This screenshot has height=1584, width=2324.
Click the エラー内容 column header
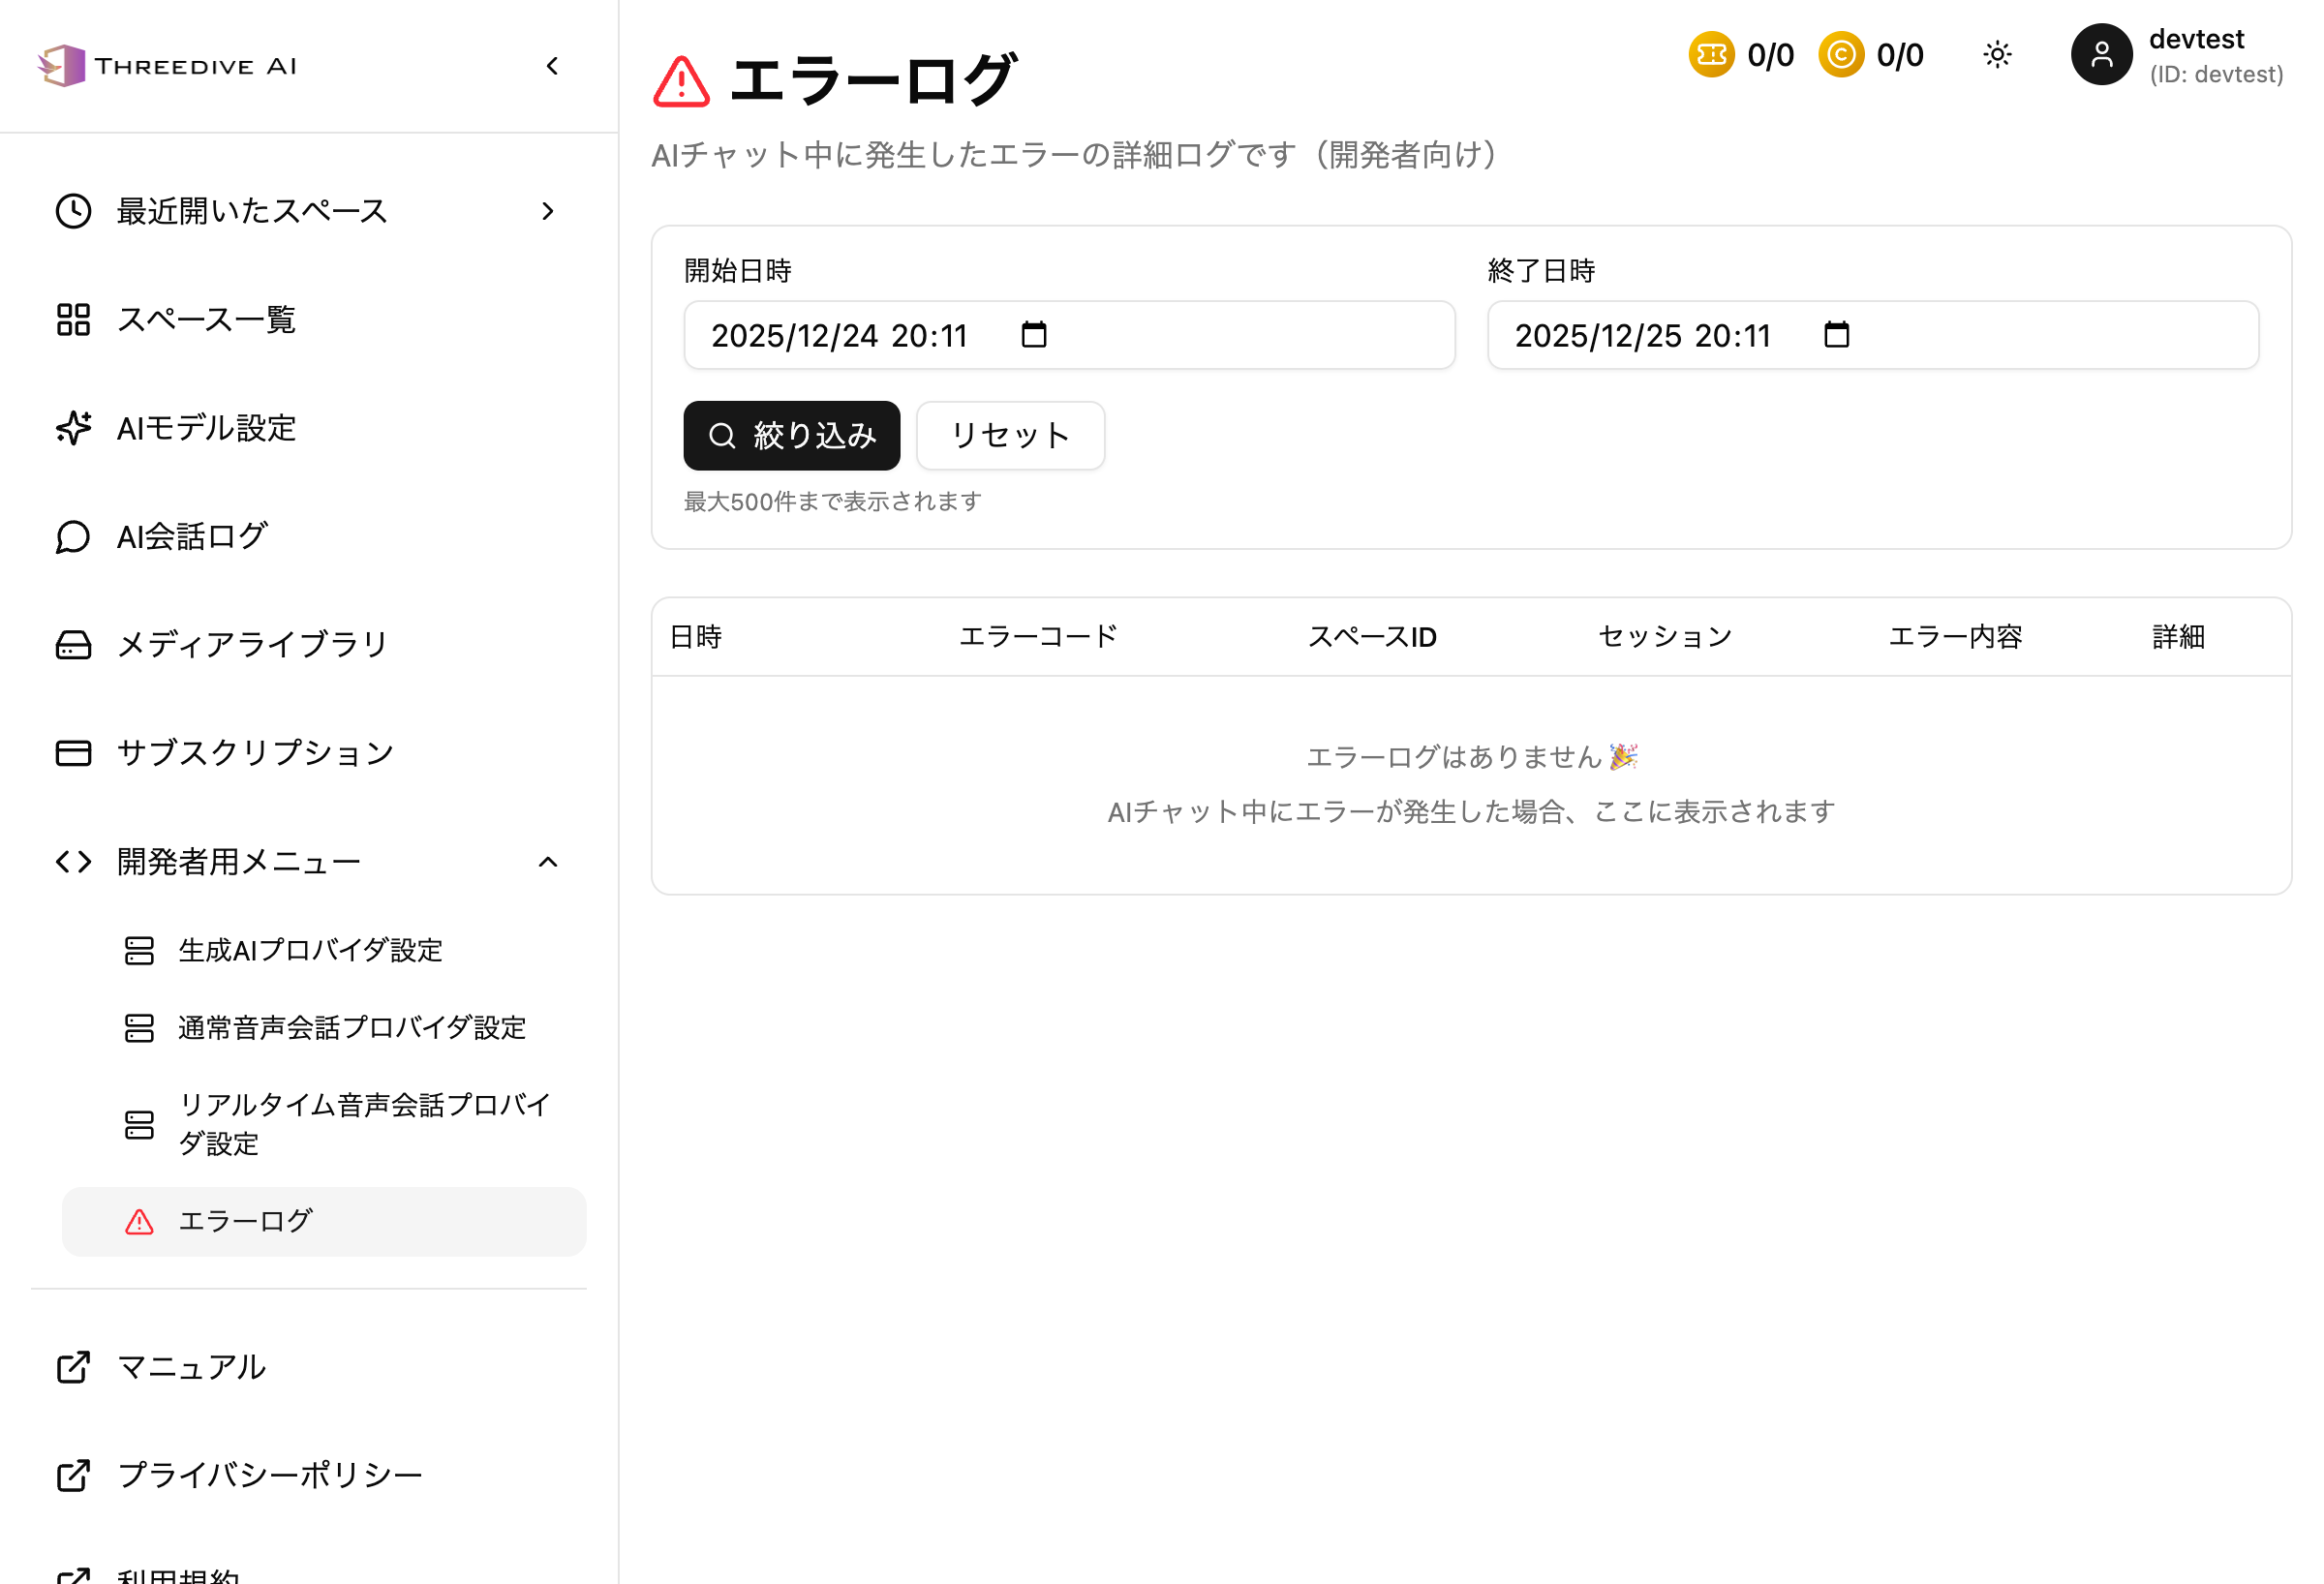[x=1955, y=637]
